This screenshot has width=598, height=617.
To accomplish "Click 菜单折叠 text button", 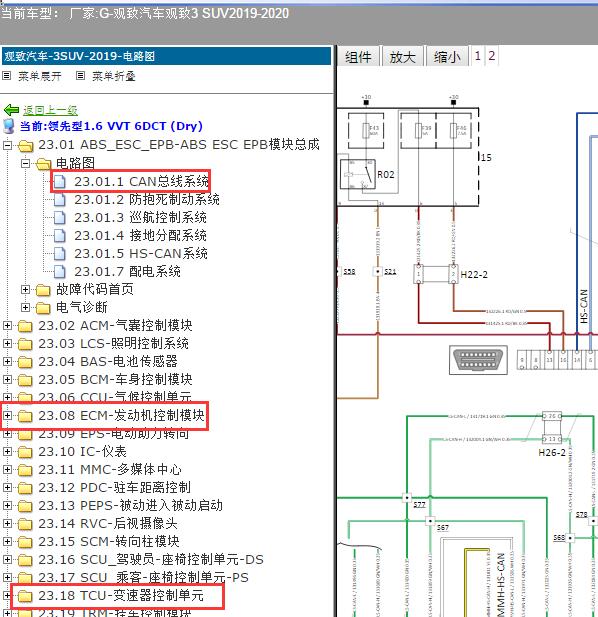I will pyautogui.click(x=114, y=76).
